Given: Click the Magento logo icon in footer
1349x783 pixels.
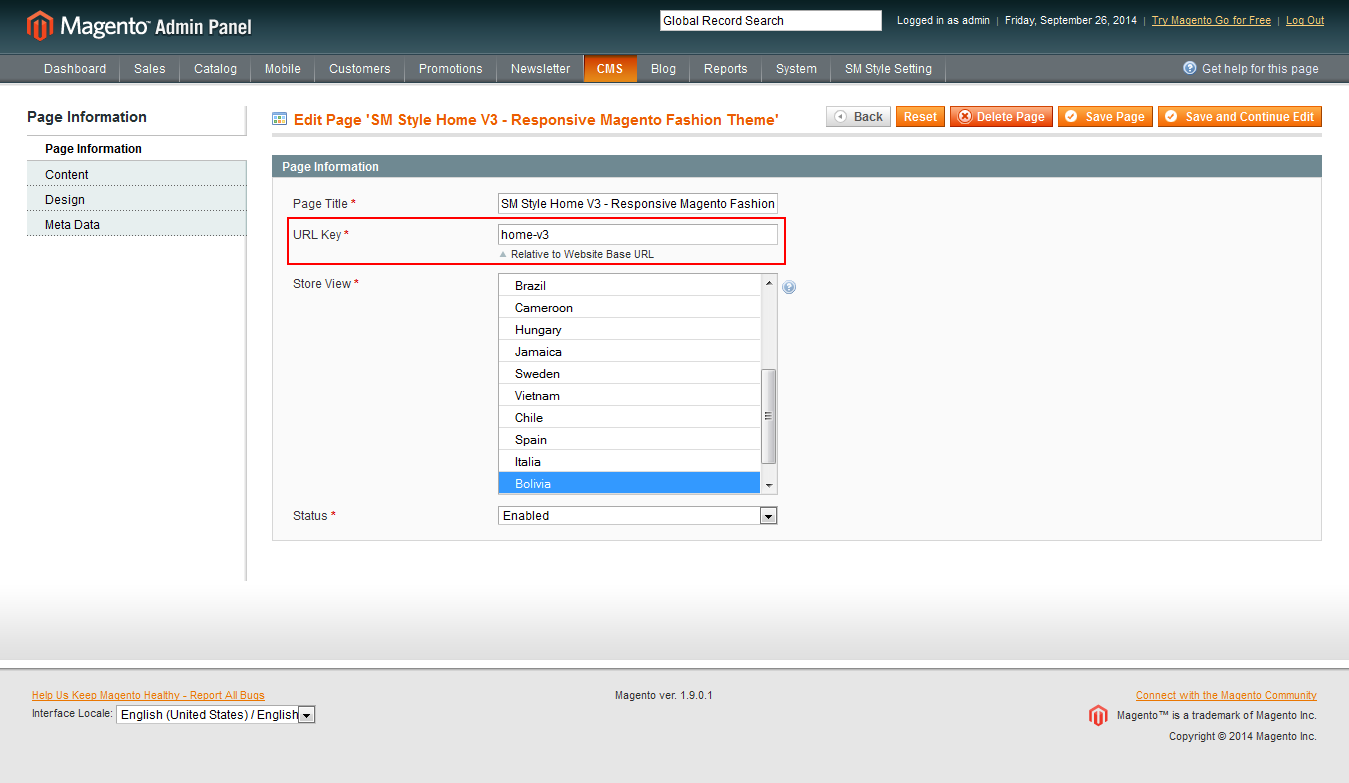Looking at the screenshot, I should tap(1098, 716).
